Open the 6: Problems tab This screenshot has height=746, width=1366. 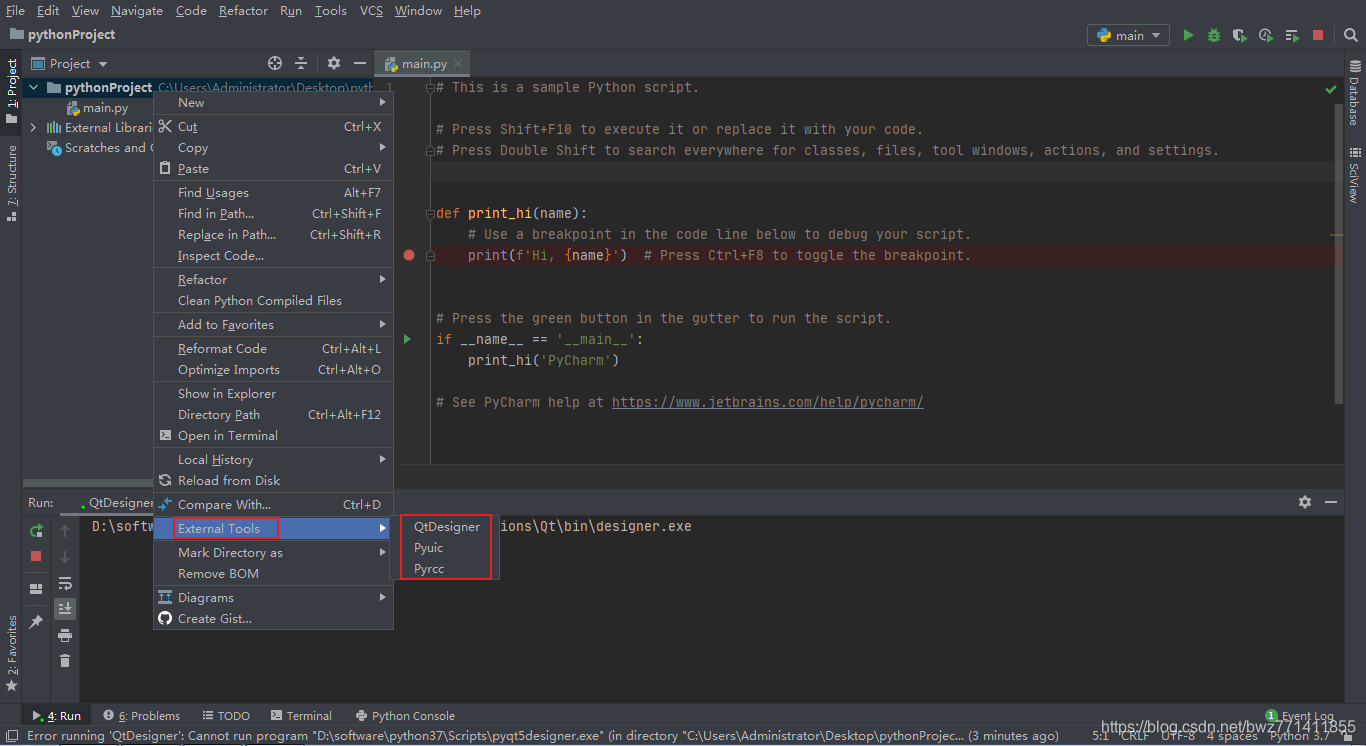[x=141, y=716]
